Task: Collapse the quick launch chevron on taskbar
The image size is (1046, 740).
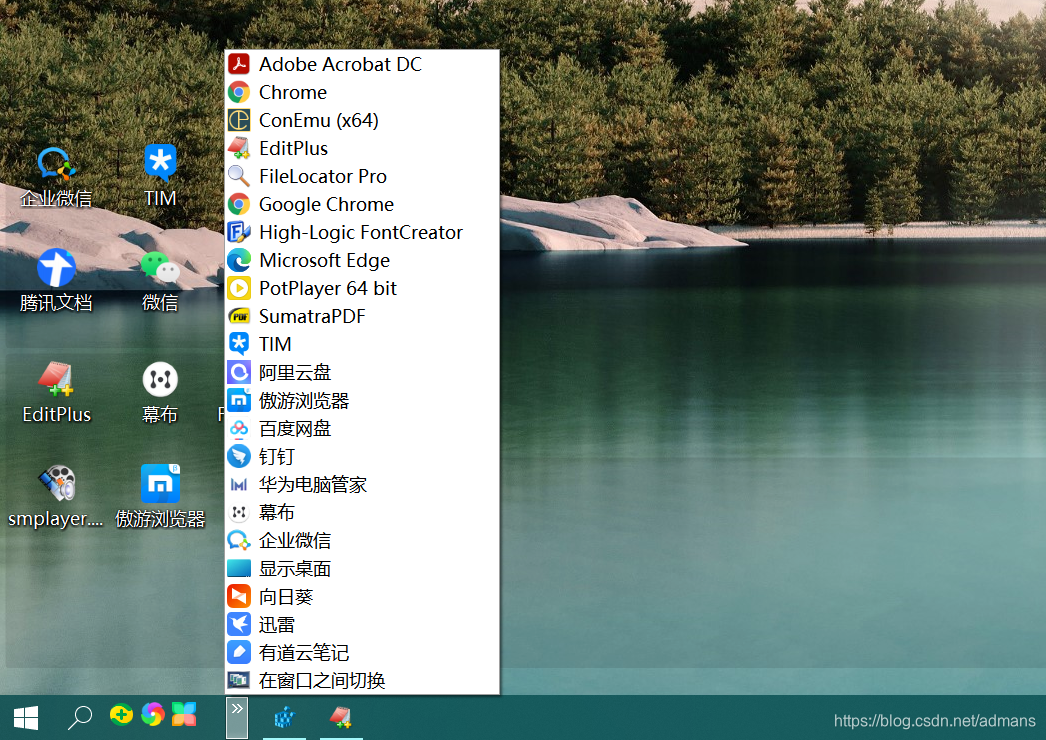Action: coord(237,717)
